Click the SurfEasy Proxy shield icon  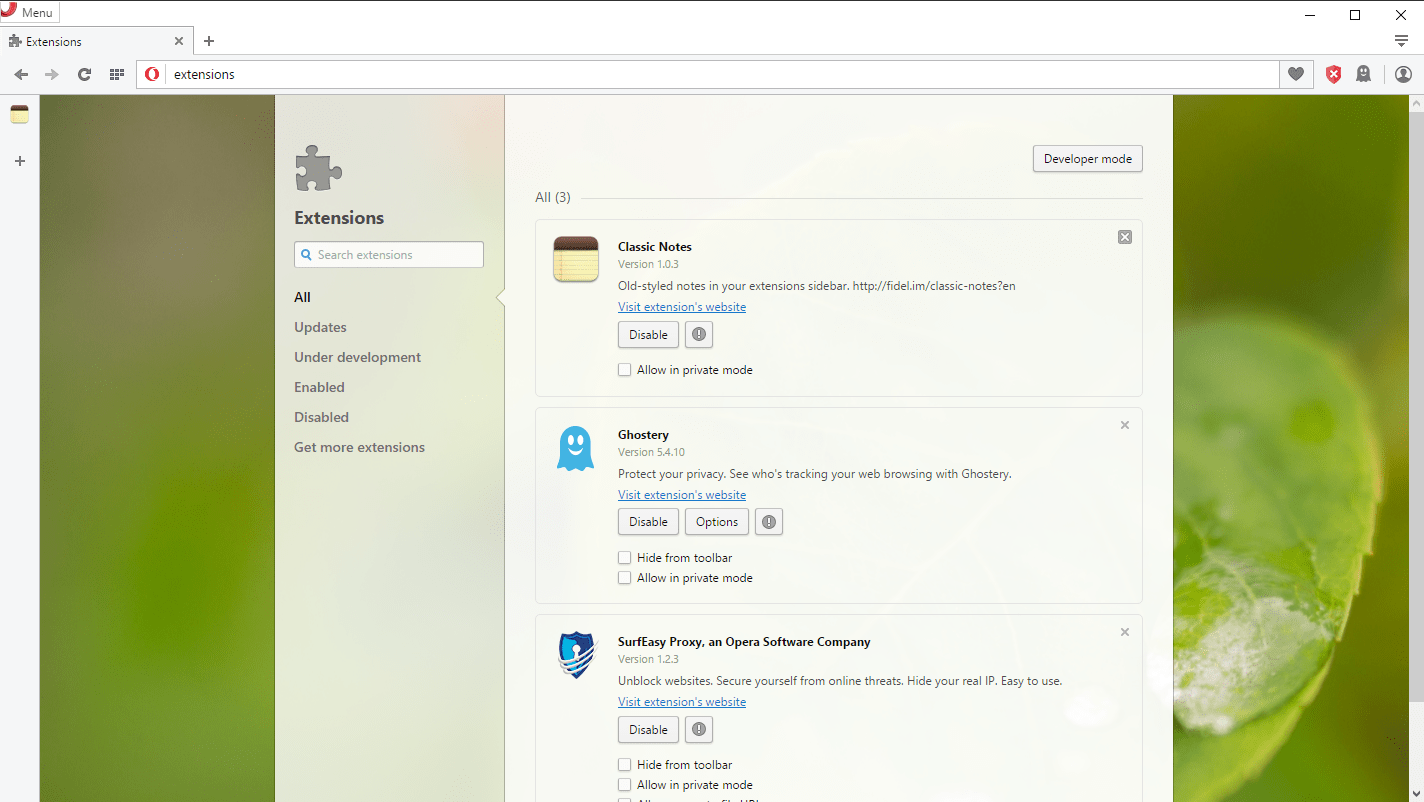[x=575, y=655]
